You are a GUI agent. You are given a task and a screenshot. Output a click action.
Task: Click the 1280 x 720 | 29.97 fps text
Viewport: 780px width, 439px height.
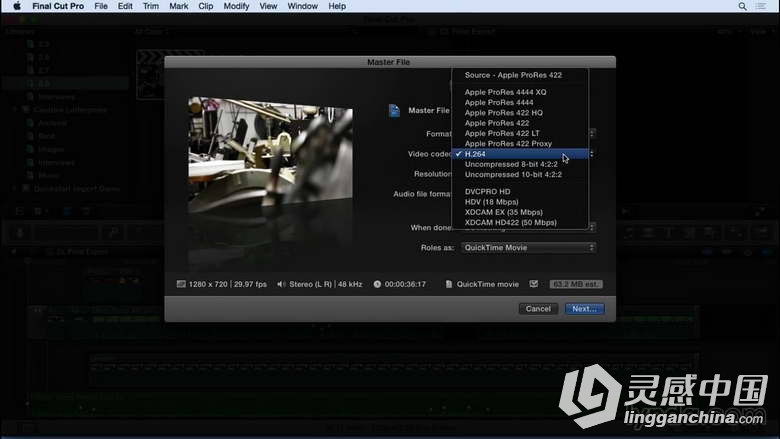228,284
